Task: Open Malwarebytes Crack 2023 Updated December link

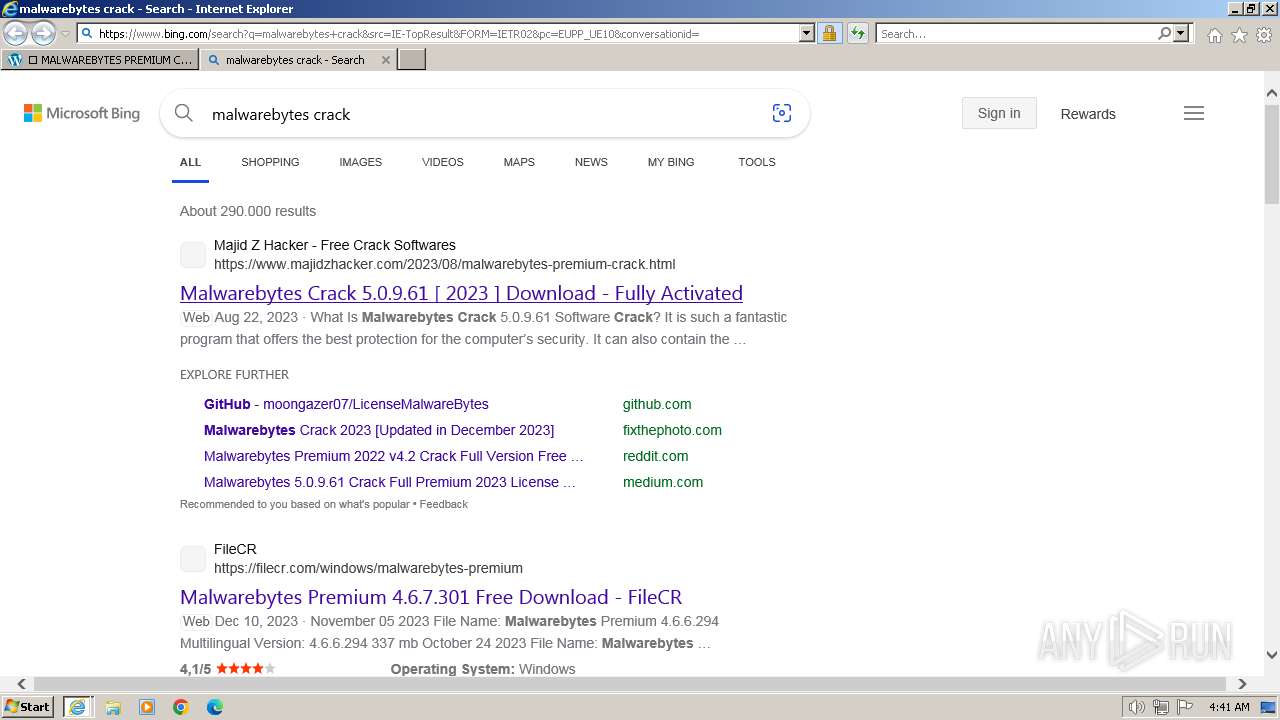Action: [379, 430]
